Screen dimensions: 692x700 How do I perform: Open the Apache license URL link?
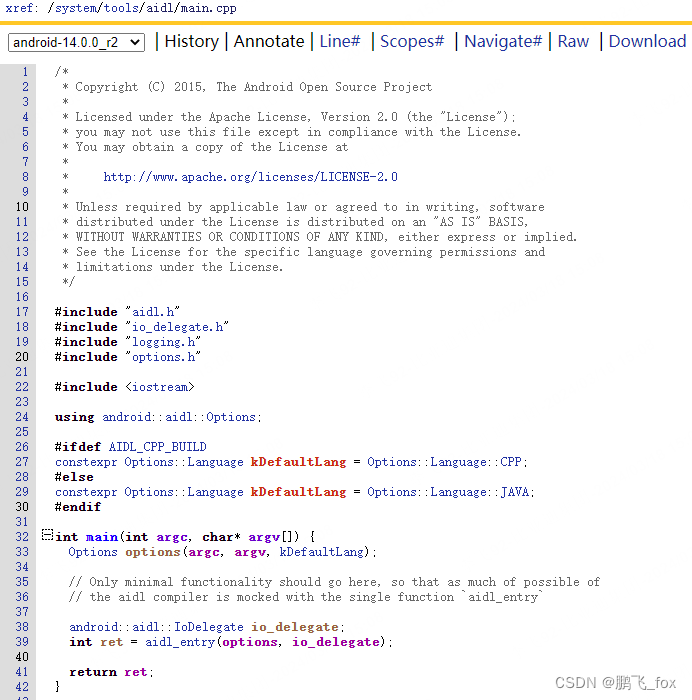250,177
